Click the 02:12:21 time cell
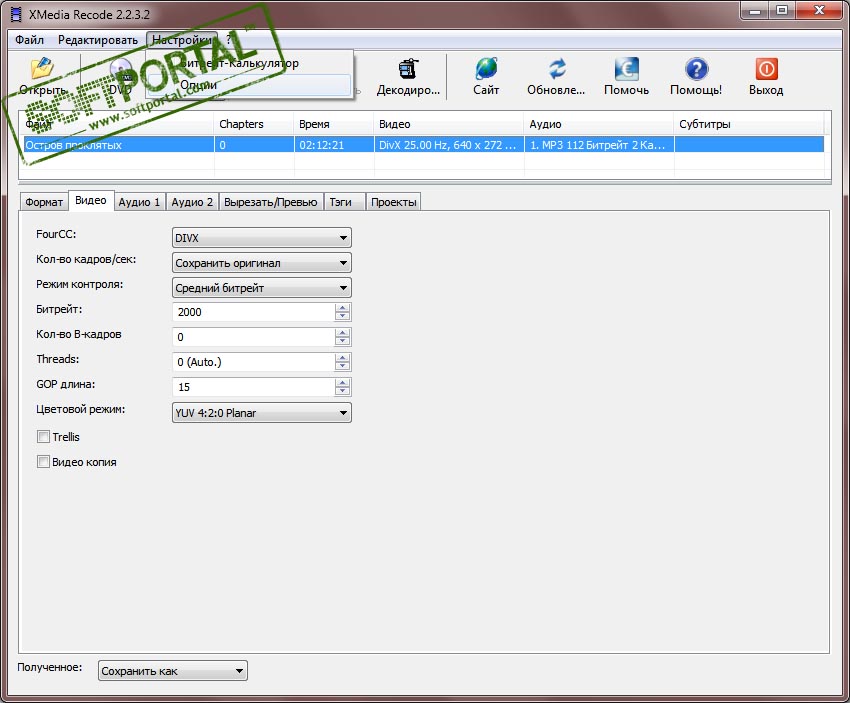The image size is (850, 703). click(x=334, y=145)
